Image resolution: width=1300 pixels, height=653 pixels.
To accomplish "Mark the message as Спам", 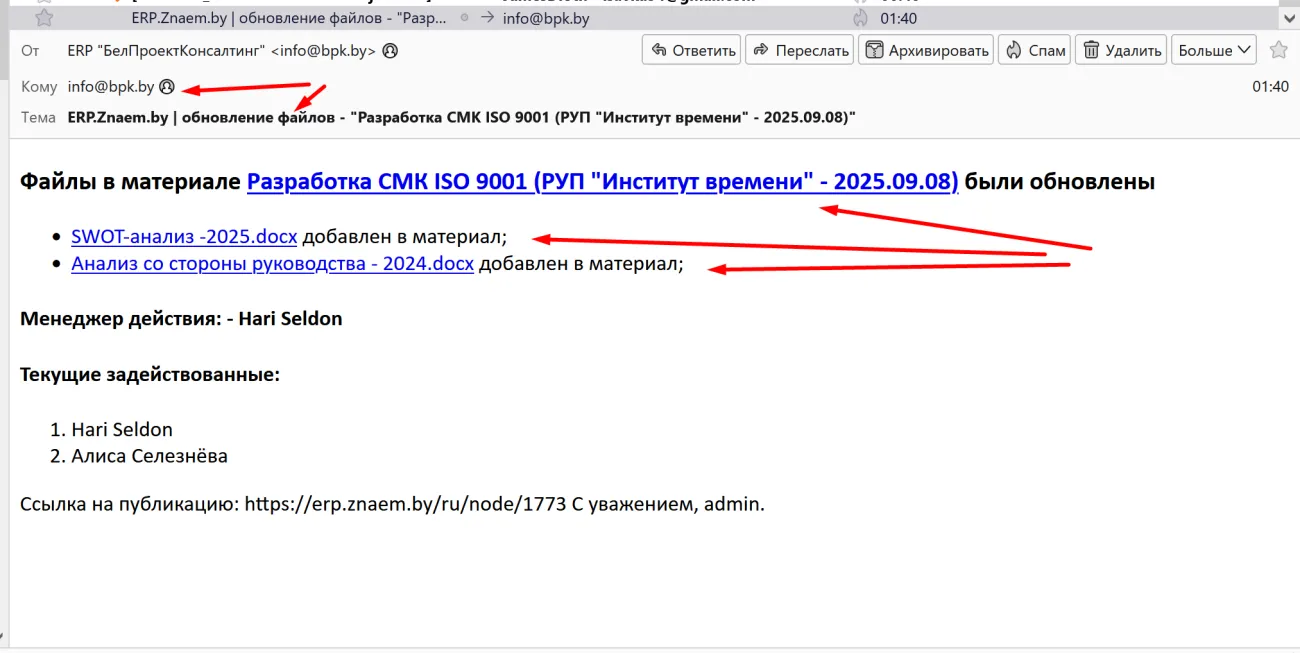I will 1034,50.
